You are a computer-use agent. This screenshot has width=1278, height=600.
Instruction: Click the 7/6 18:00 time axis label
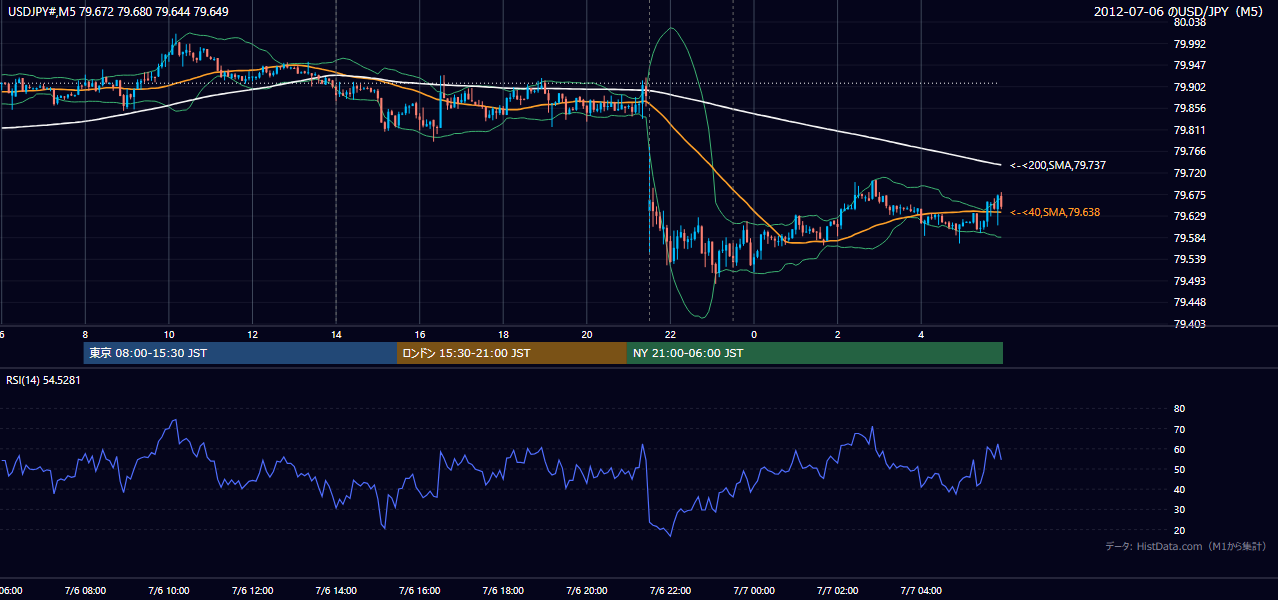[x=503, y=590]
